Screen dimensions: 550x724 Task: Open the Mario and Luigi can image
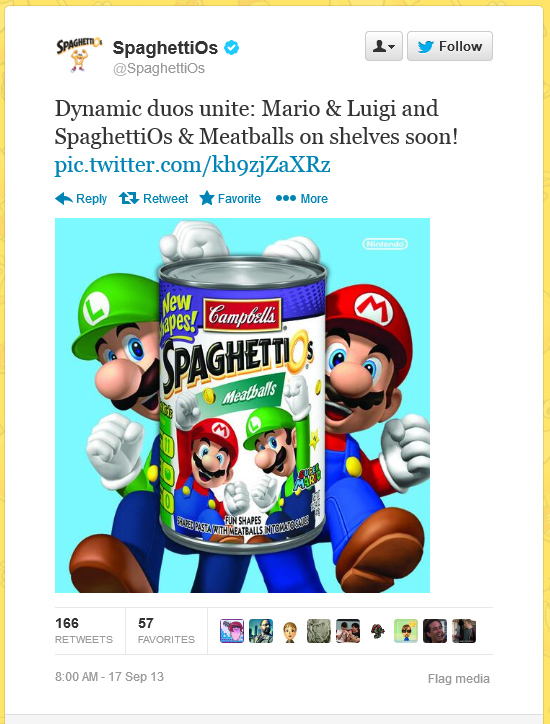tap(242, 405)
